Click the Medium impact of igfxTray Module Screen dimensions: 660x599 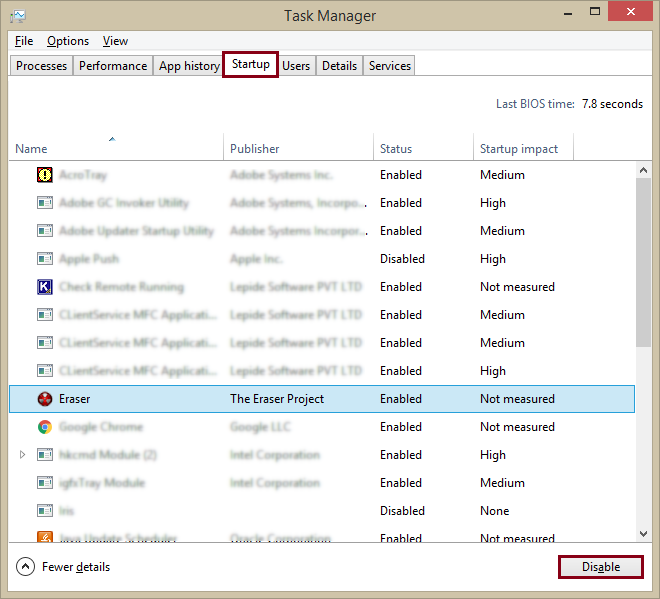[502, 482]
